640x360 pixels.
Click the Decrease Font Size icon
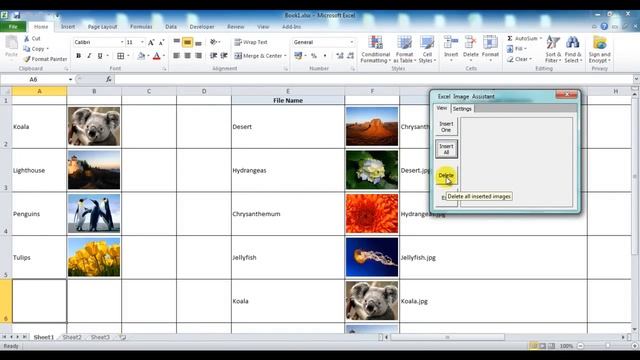click(x=162, y=42)
